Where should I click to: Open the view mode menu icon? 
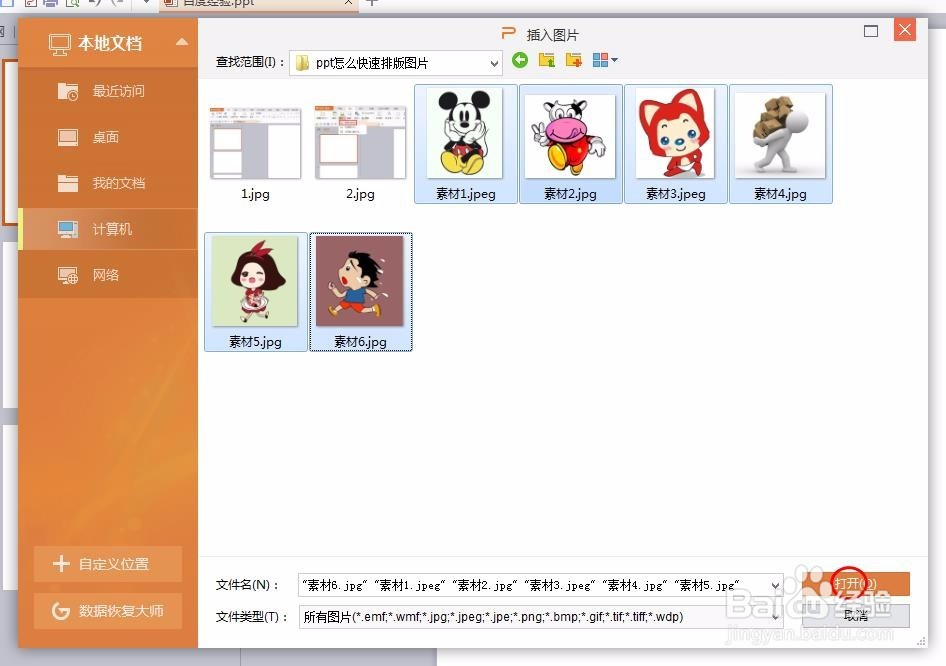point(605,60)
